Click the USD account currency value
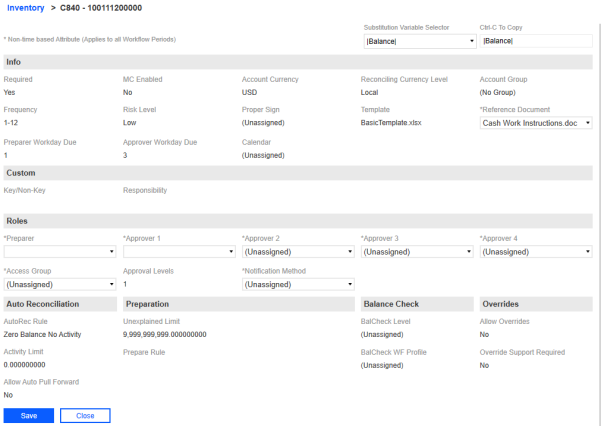 pos(250,92)
